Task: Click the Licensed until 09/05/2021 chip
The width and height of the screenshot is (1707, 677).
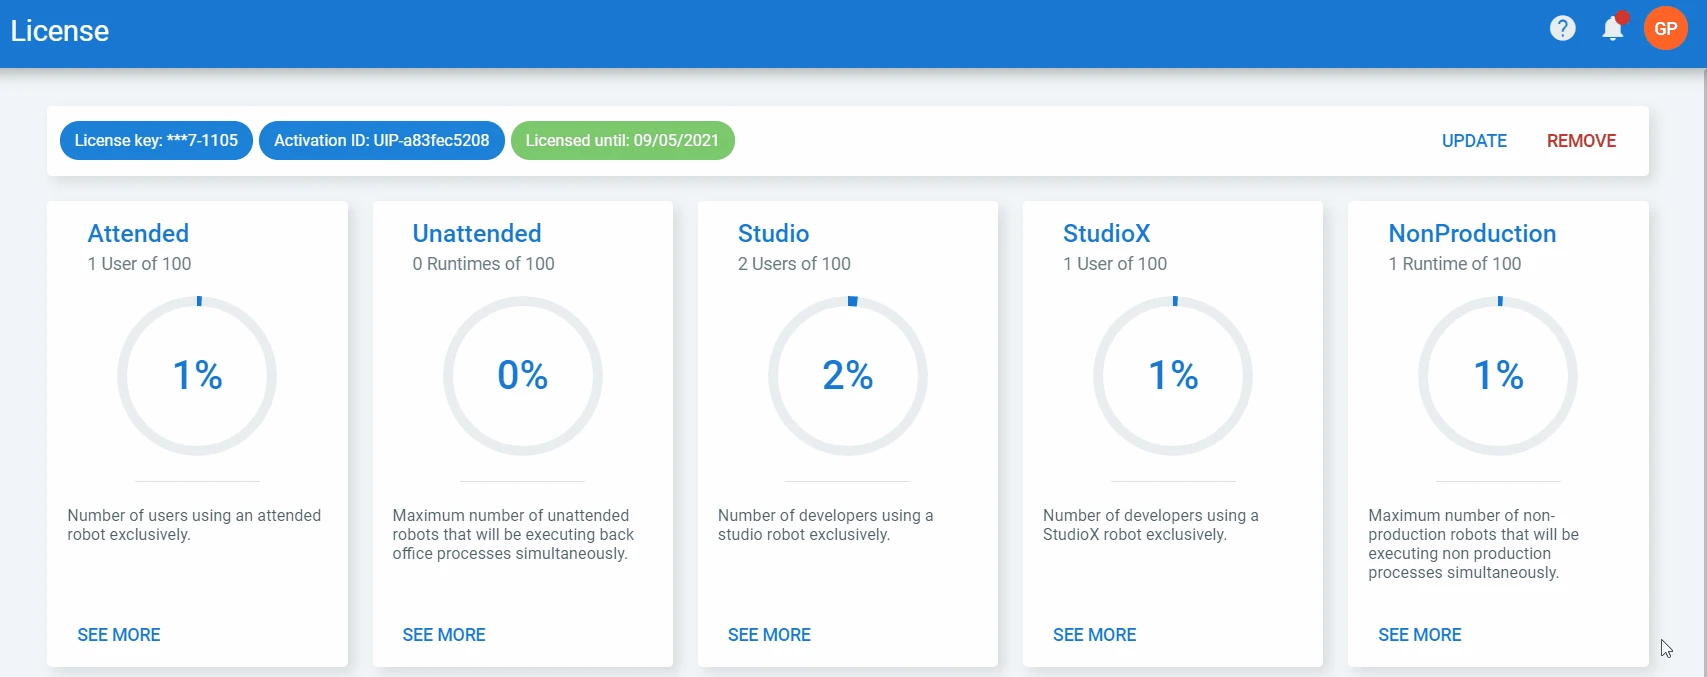Action: (x=622, y=140)
